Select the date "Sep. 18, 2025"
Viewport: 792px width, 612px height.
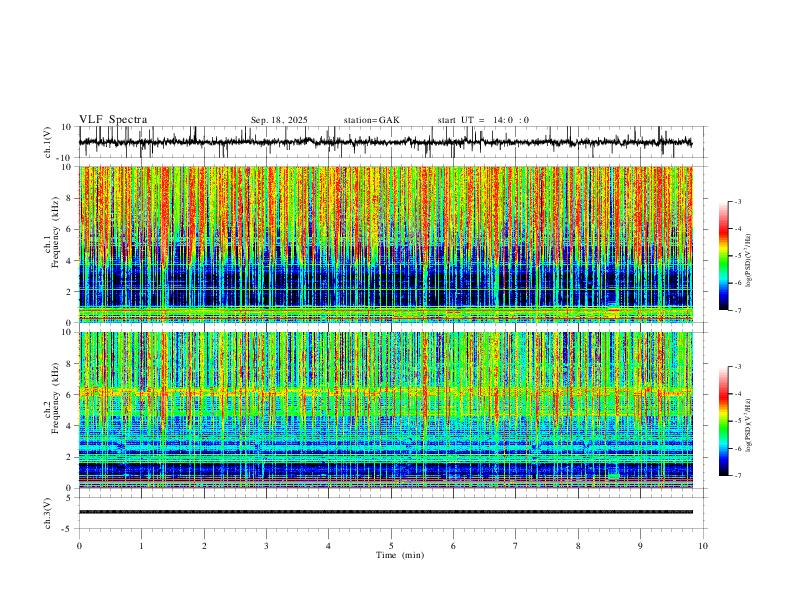pyautogui.click(x=279, y=120)
